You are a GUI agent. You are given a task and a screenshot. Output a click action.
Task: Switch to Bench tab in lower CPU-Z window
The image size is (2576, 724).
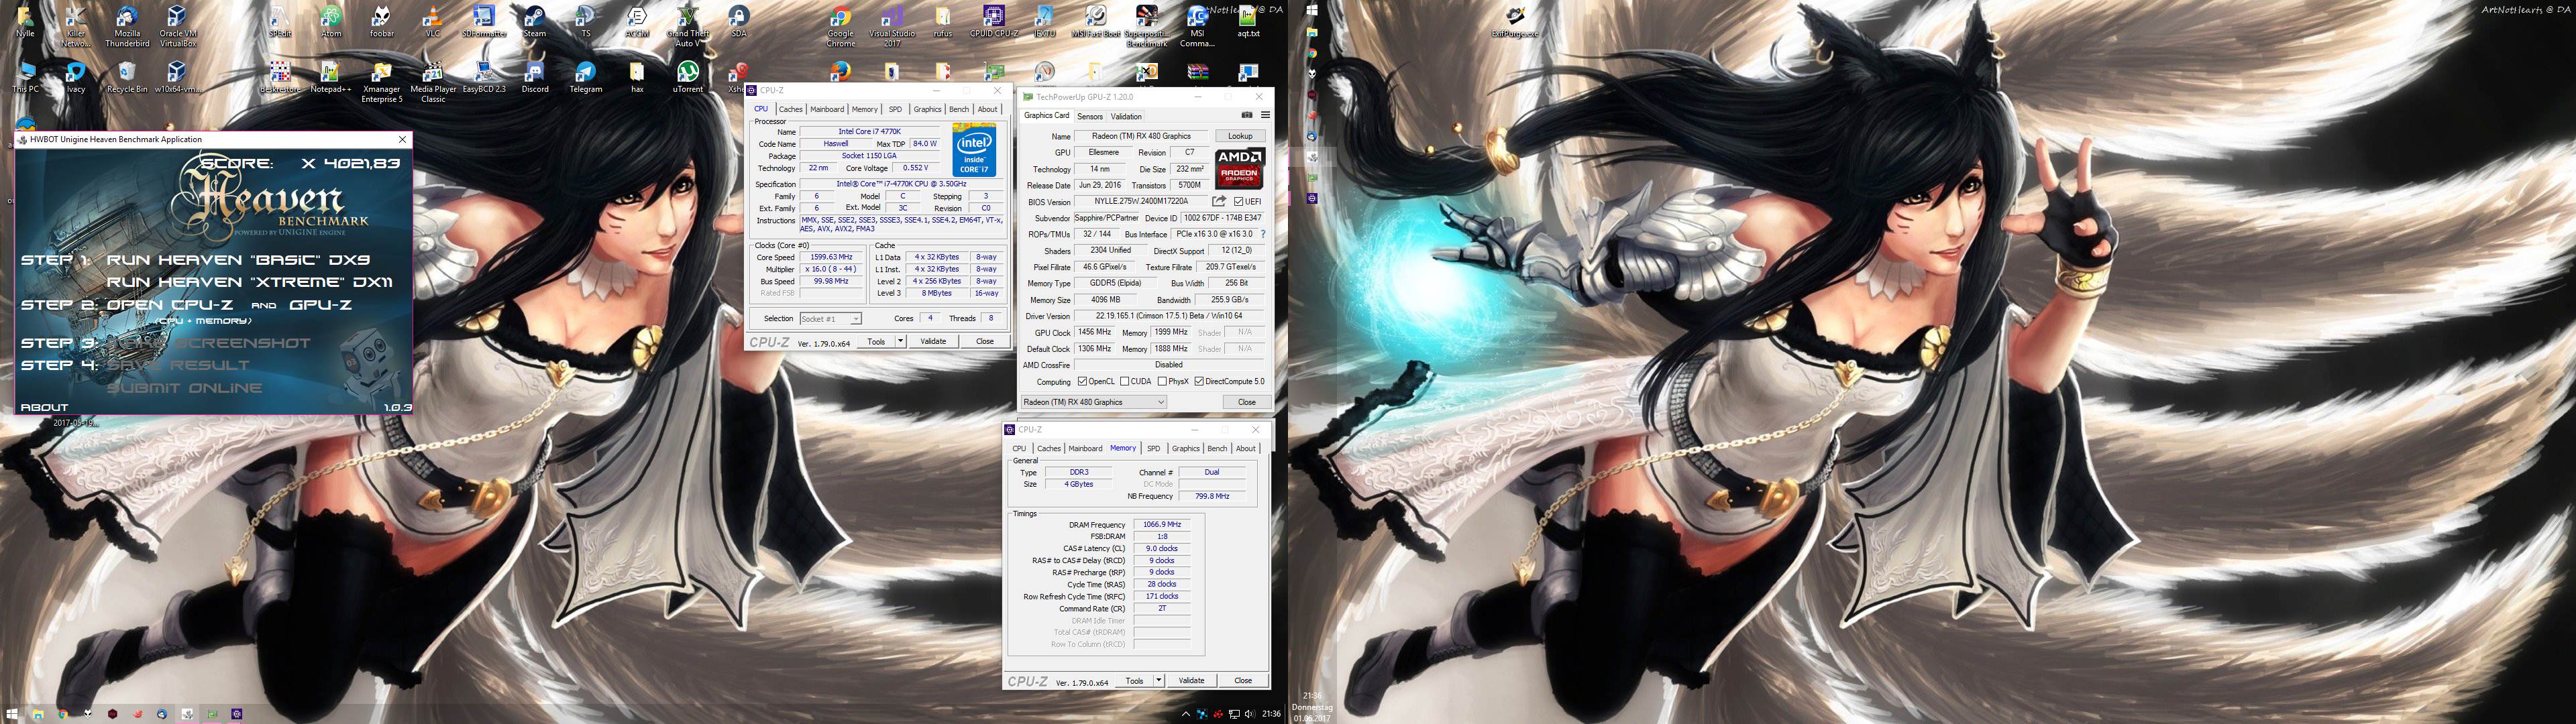pos(1217,448)
